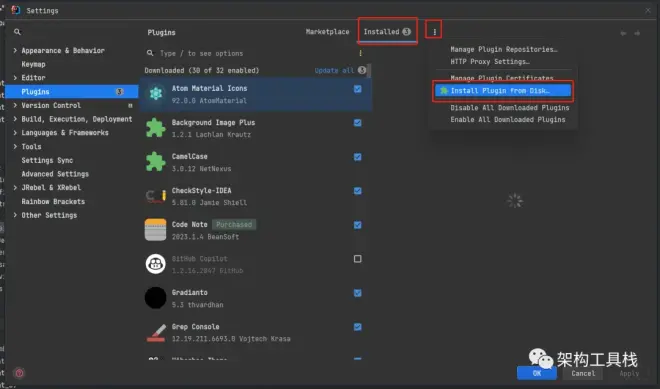Viewport: 660px width, 389px height.
Task: Switch to the Marketplace tab
Action: pos(327,32)
